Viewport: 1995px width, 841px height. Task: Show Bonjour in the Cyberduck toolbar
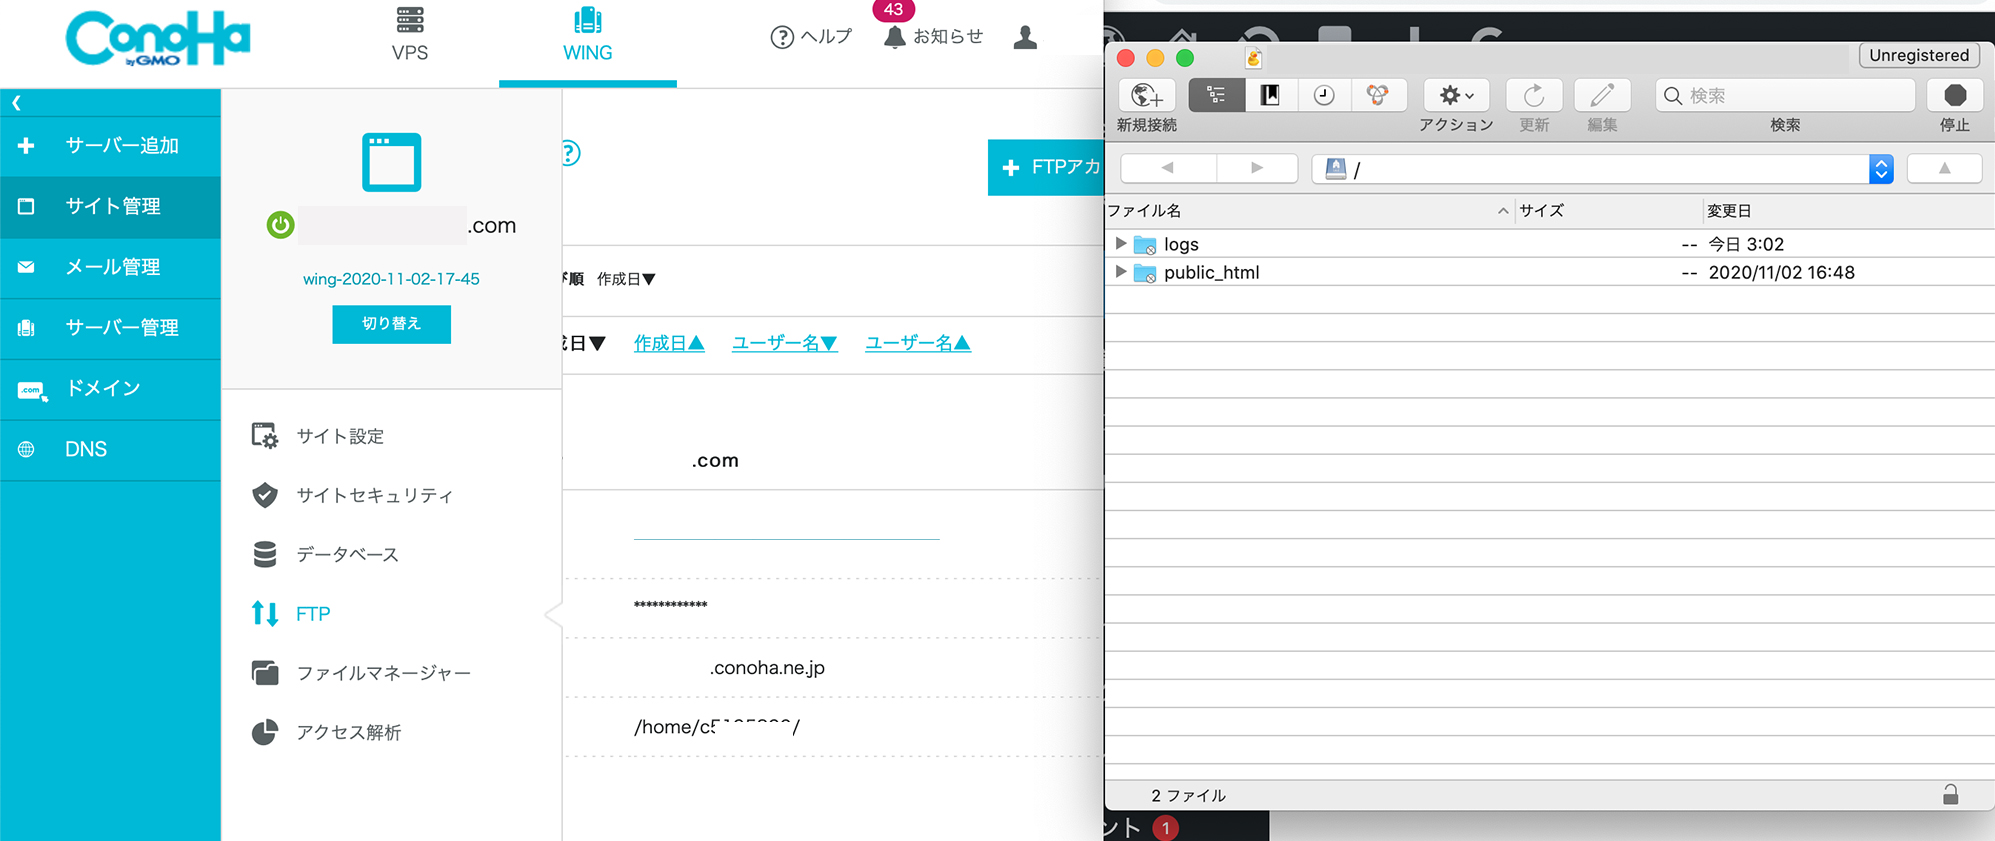(1378, 95)
